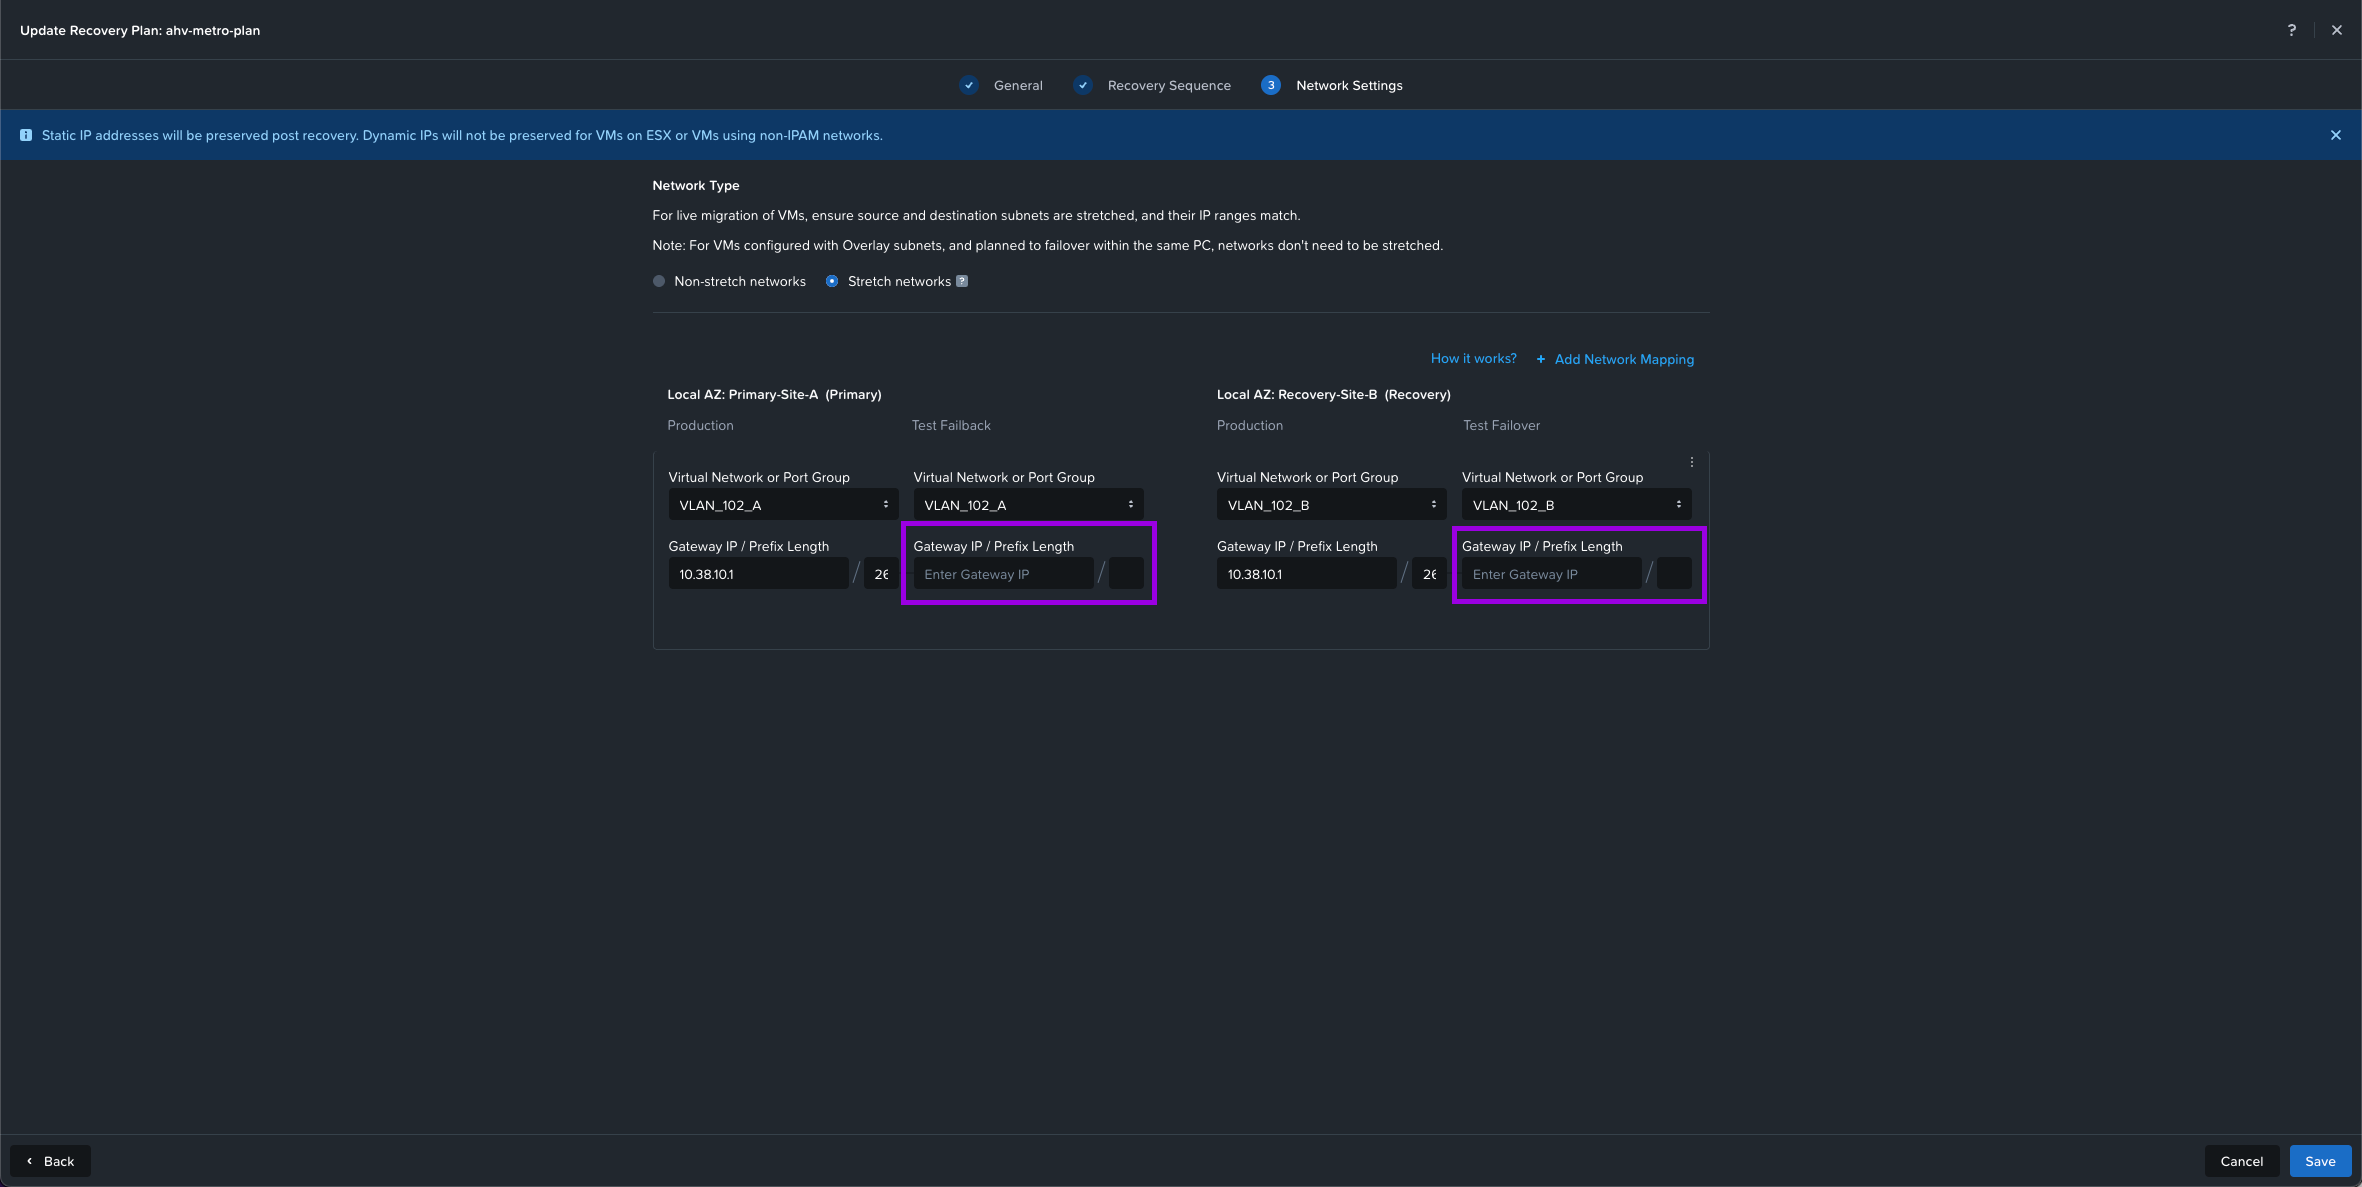Select Non-stretch networks radio button

pyautogui.click(x=659, y=281)
